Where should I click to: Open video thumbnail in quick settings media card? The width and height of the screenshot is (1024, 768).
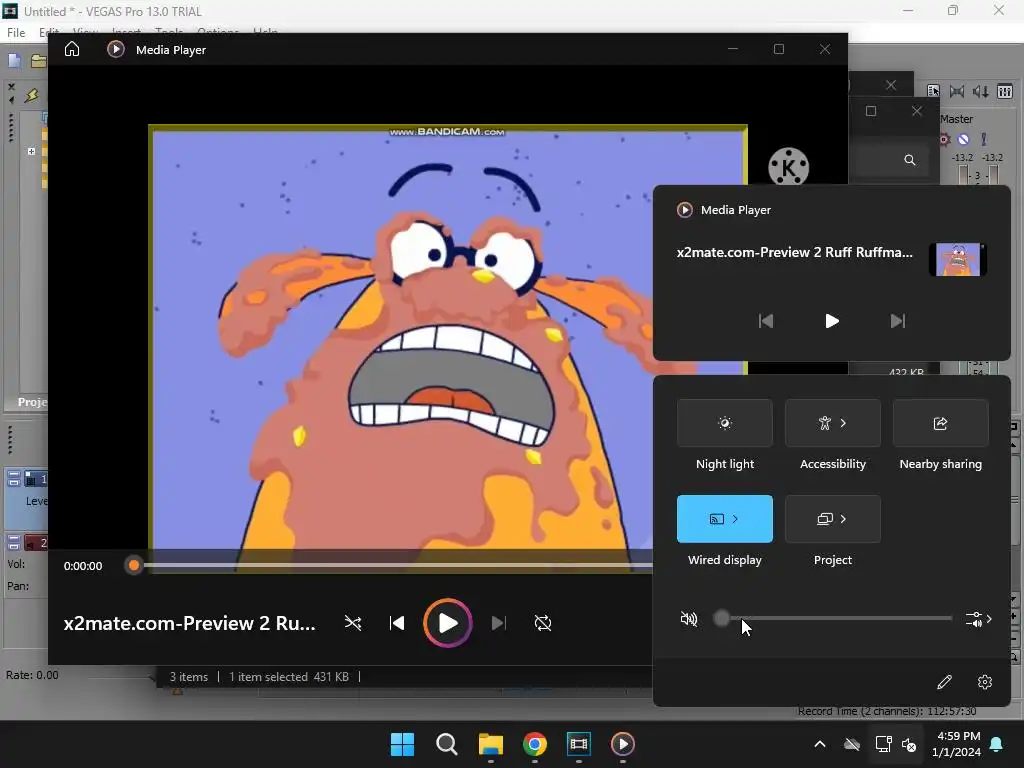tap(957, 259)
